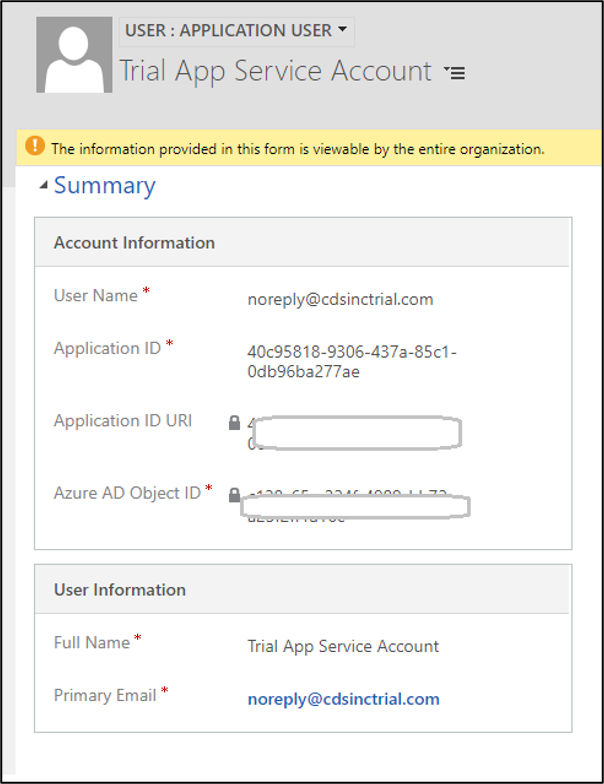
Task: Click the Trial App Service Account title
Action: 276,72
